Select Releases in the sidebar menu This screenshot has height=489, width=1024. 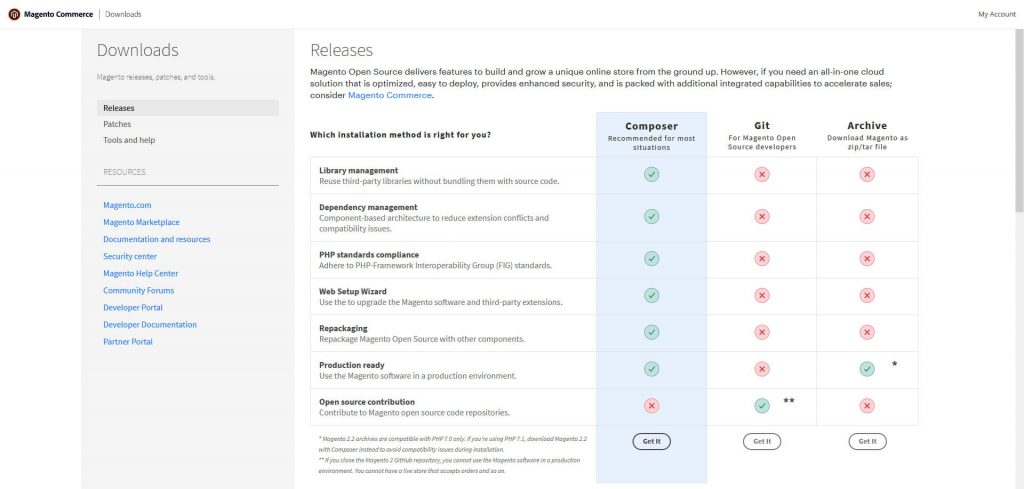[x=119, y=108]
